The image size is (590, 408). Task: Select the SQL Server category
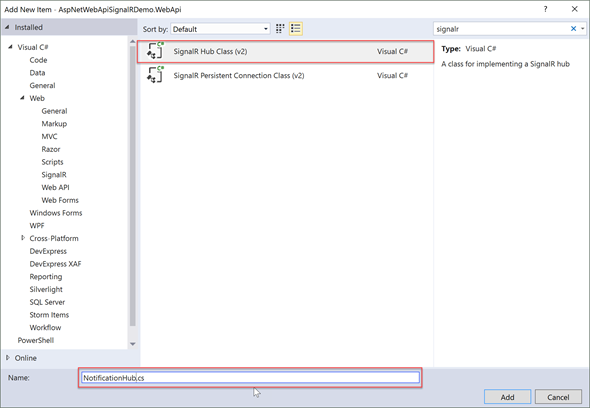point(47,302)
